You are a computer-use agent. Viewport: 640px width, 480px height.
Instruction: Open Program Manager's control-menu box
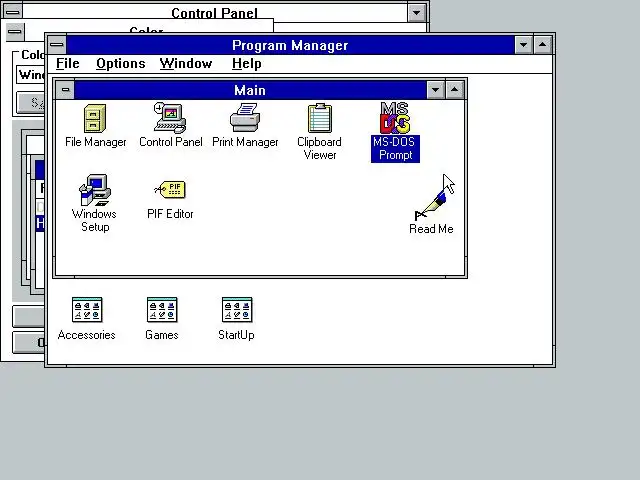(x=57, y=45)
